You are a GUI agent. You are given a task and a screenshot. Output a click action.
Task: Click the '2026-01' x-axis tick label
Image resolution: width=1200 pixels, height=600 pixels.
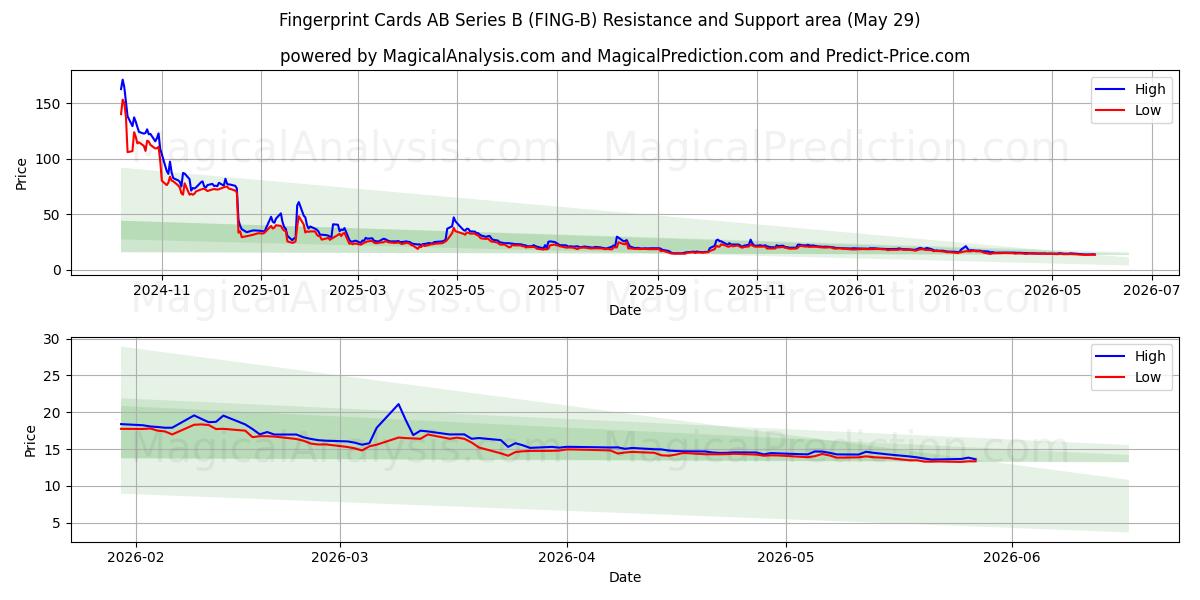coord(857,290)
